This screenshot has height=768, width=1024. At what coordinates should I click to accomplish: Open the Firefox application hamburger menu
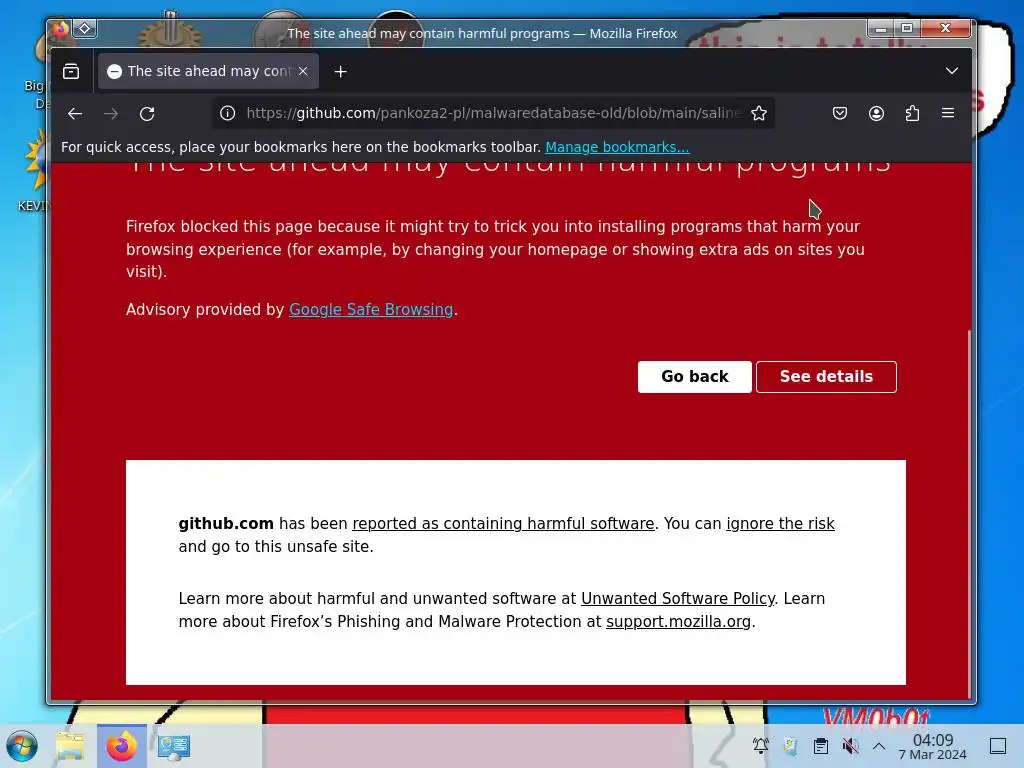click(x=948, y=113)
